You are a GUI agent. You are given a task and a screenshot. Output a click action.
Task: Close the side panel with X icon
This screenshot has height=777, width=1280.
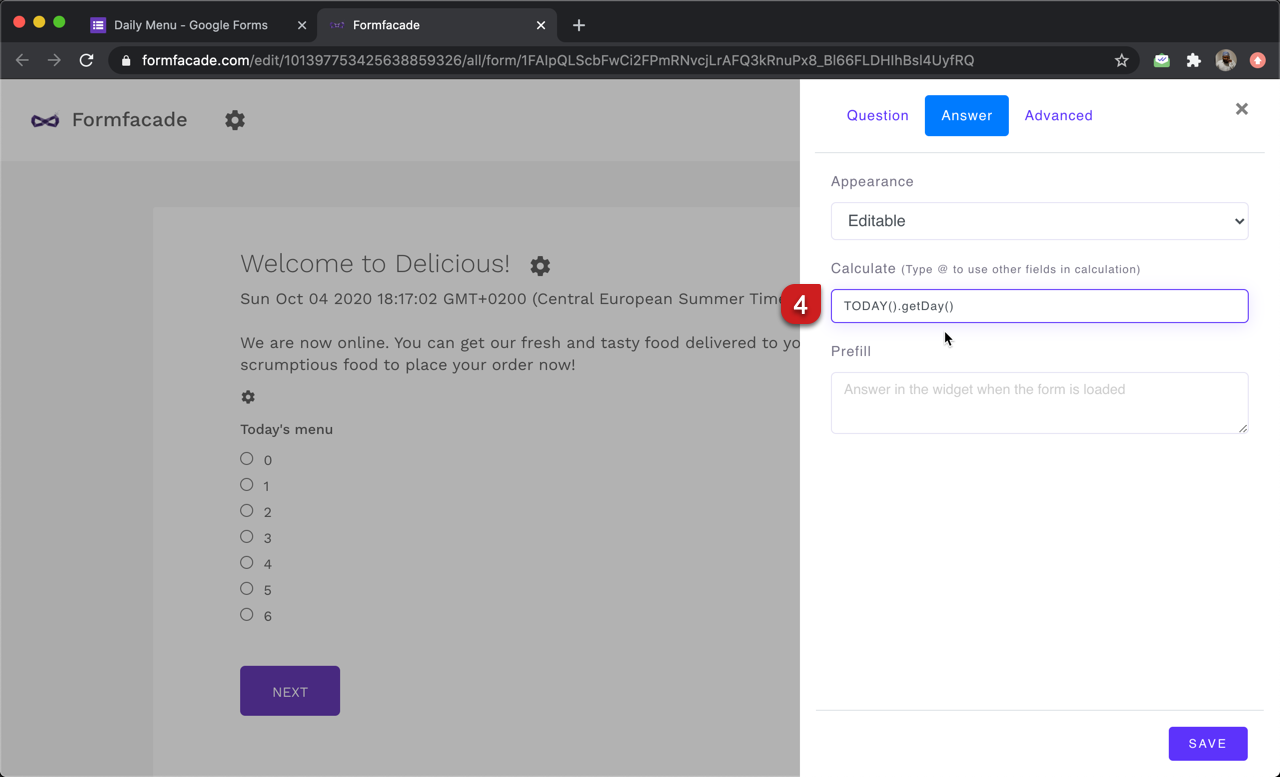[x=1241, y=109]
